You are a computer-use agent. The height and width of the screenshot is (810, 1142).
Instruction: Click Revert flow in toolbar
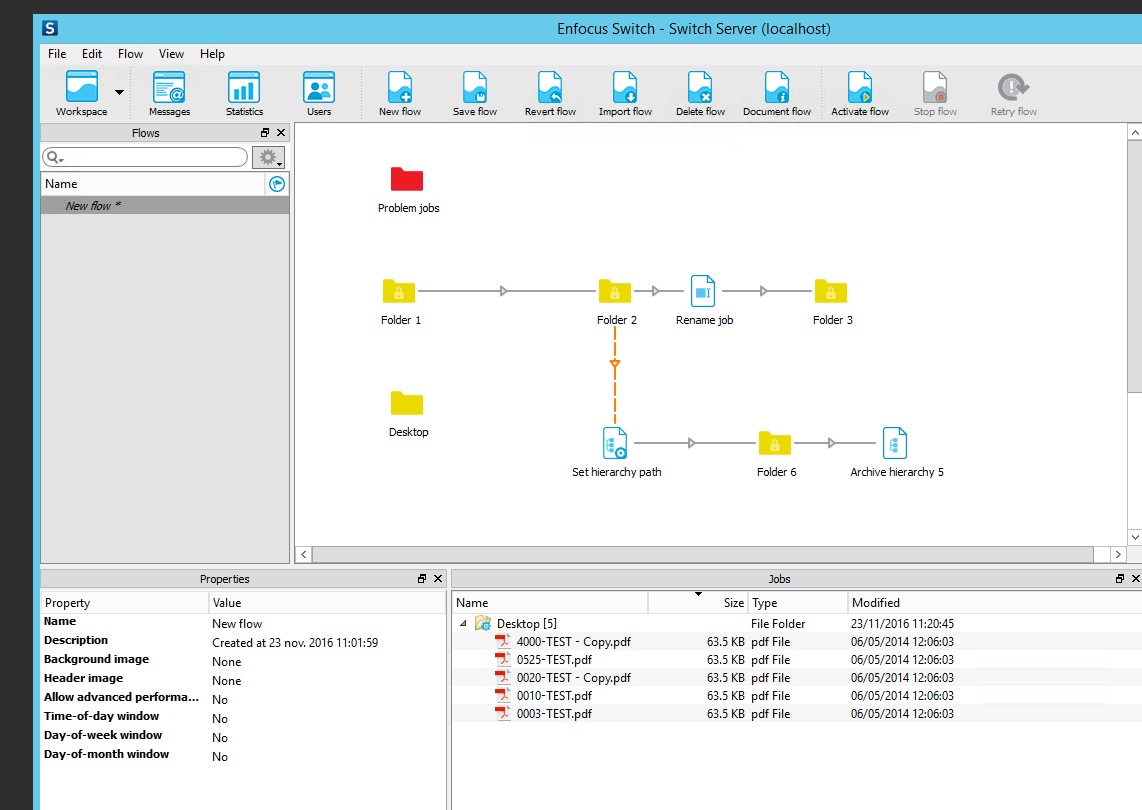tap(550, 93)
